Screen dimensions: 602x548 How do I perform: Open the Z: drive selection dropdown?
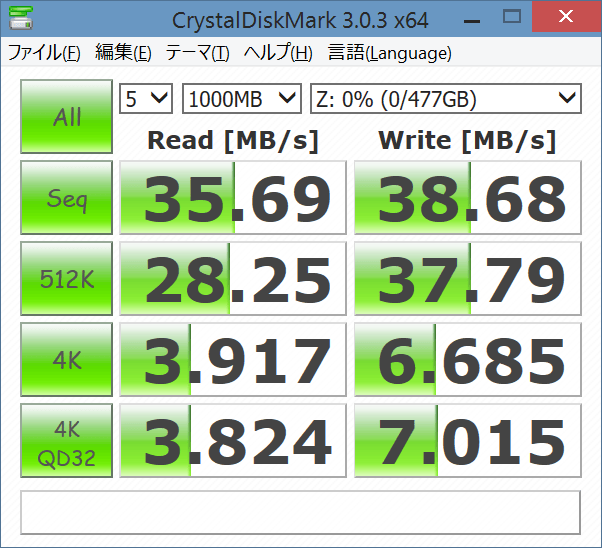click(x=445, y=98)
